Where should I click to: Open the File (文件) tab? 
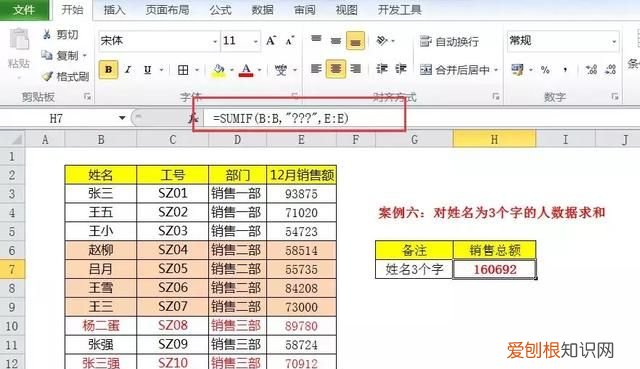24,10
